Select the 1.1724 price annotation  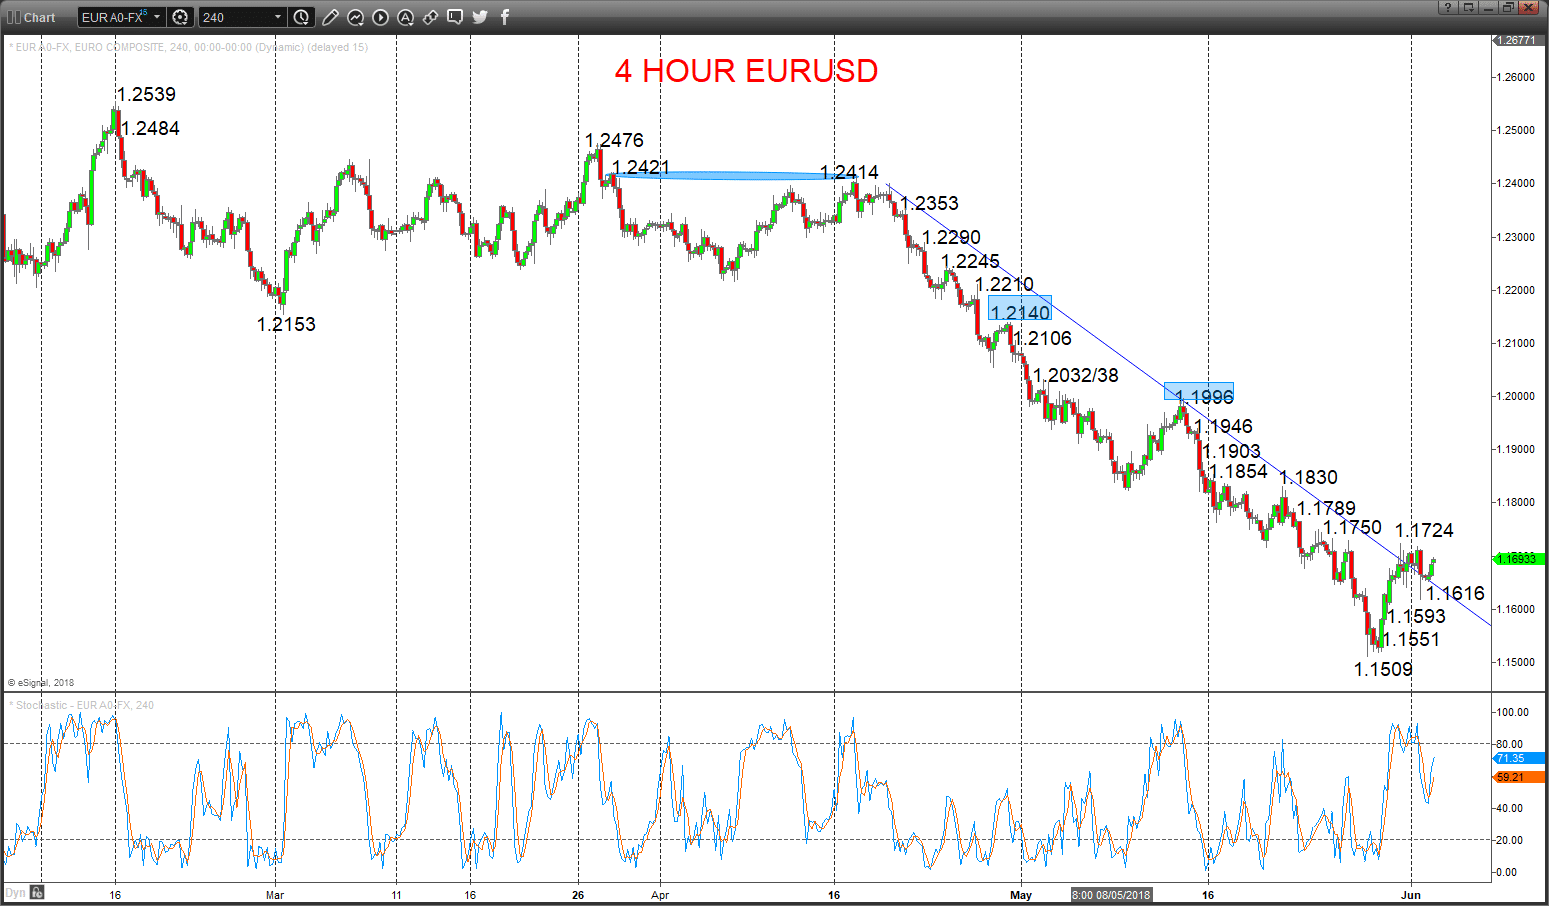point(1424,530)
